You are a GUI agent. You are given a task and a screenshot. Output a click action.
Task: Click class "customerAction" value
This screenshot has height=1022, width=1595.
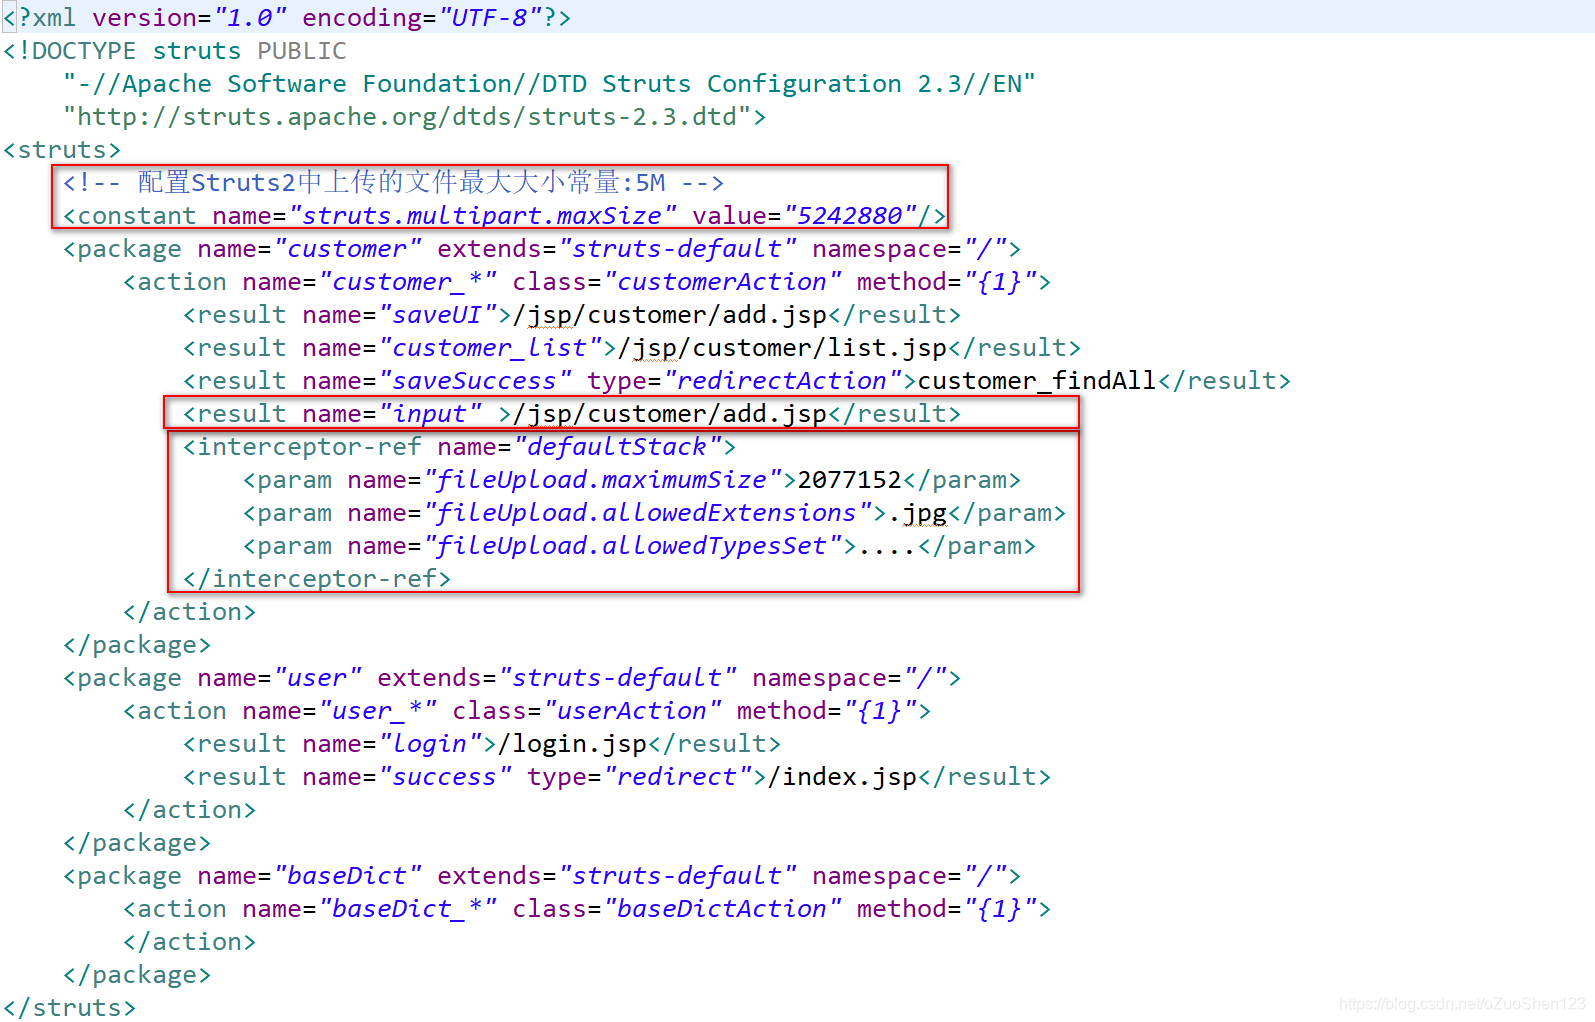[x=722, y=282]
